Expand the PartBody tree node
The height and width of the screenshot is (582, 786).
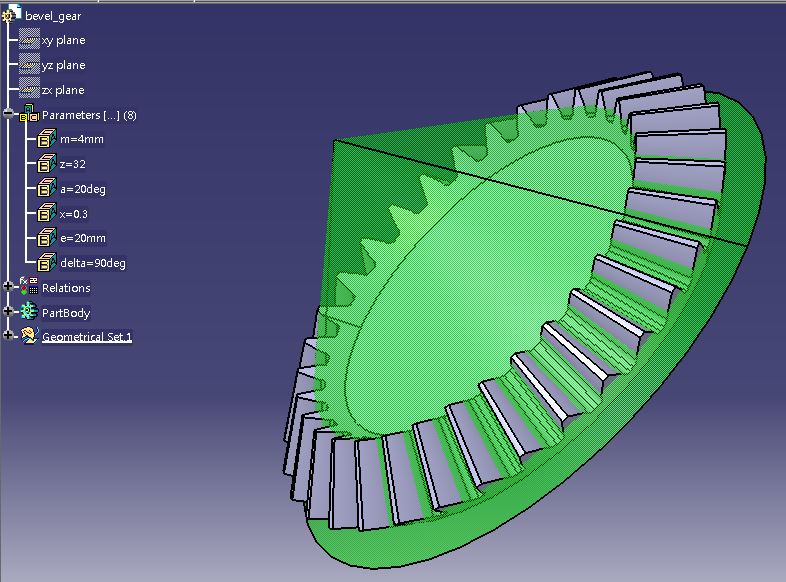tap(8, 311)
